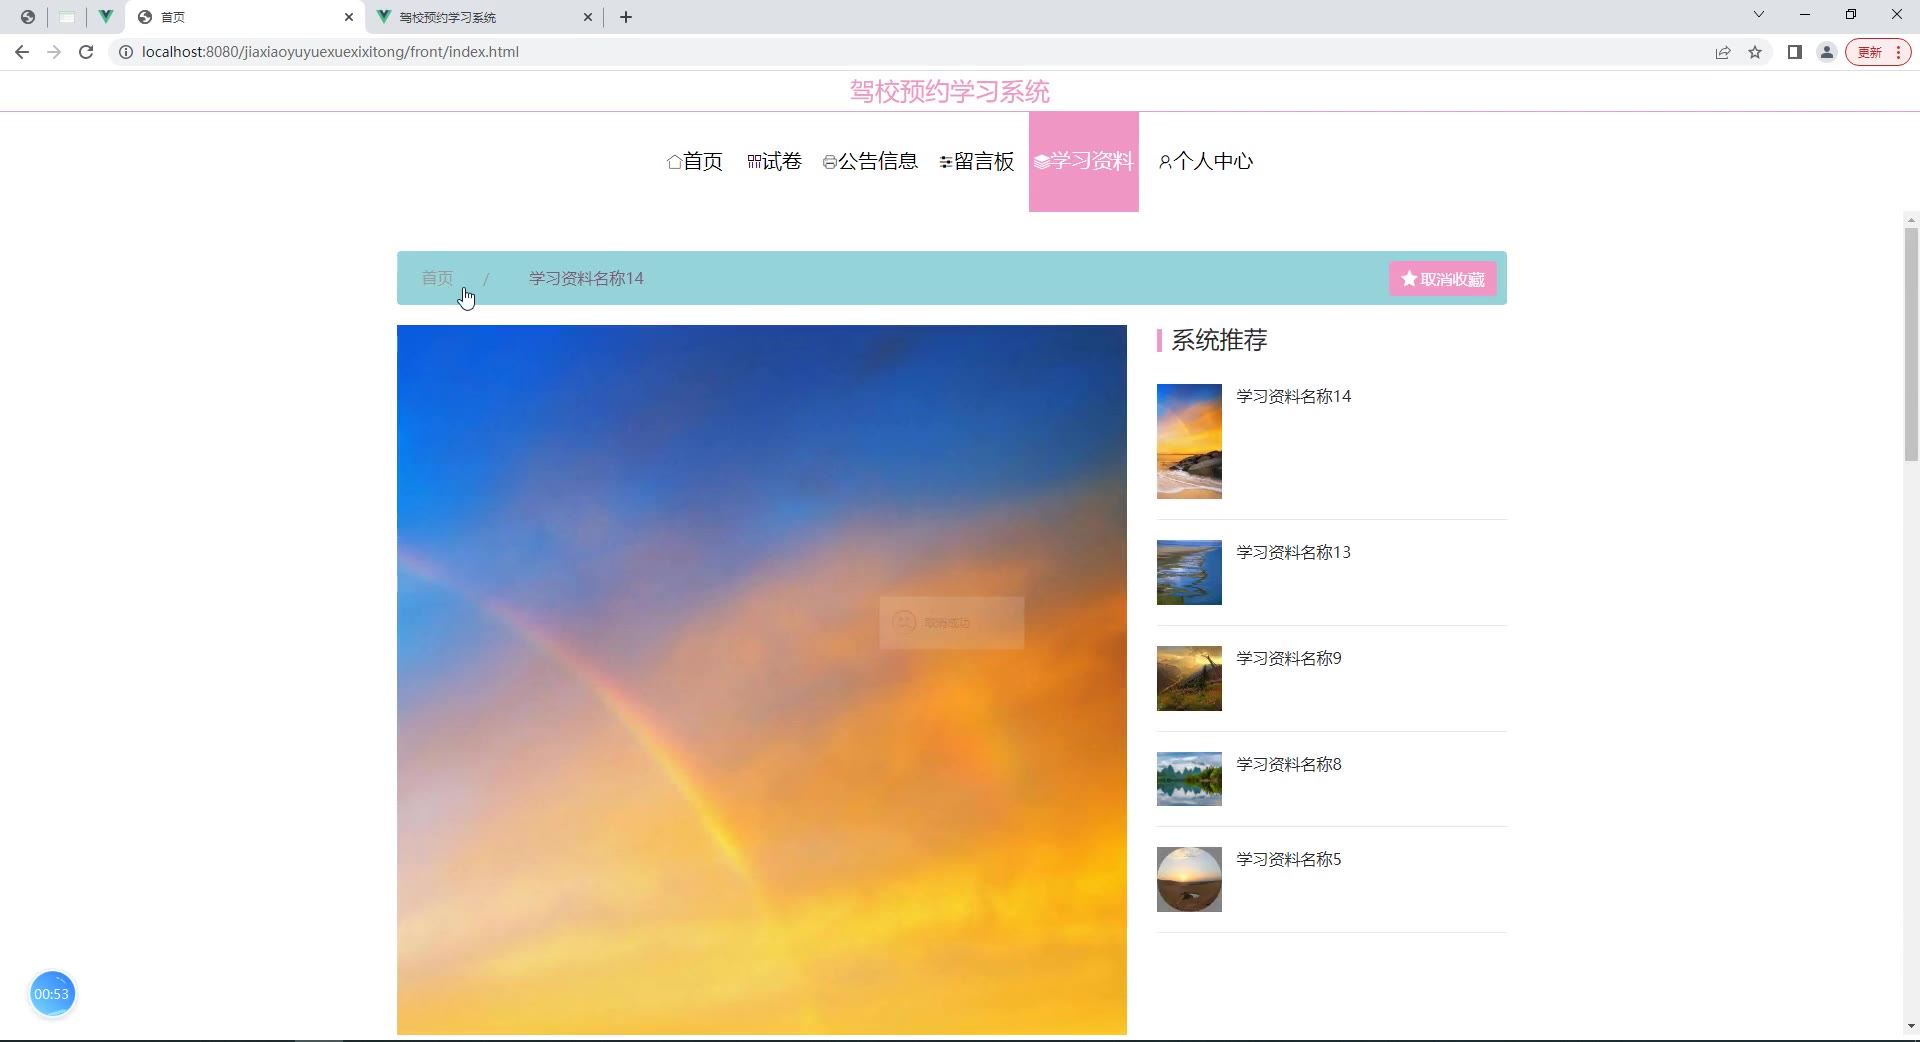Reload the current page
The height and width of the screenshot is (1042, 1920).
tap(86, 52)
